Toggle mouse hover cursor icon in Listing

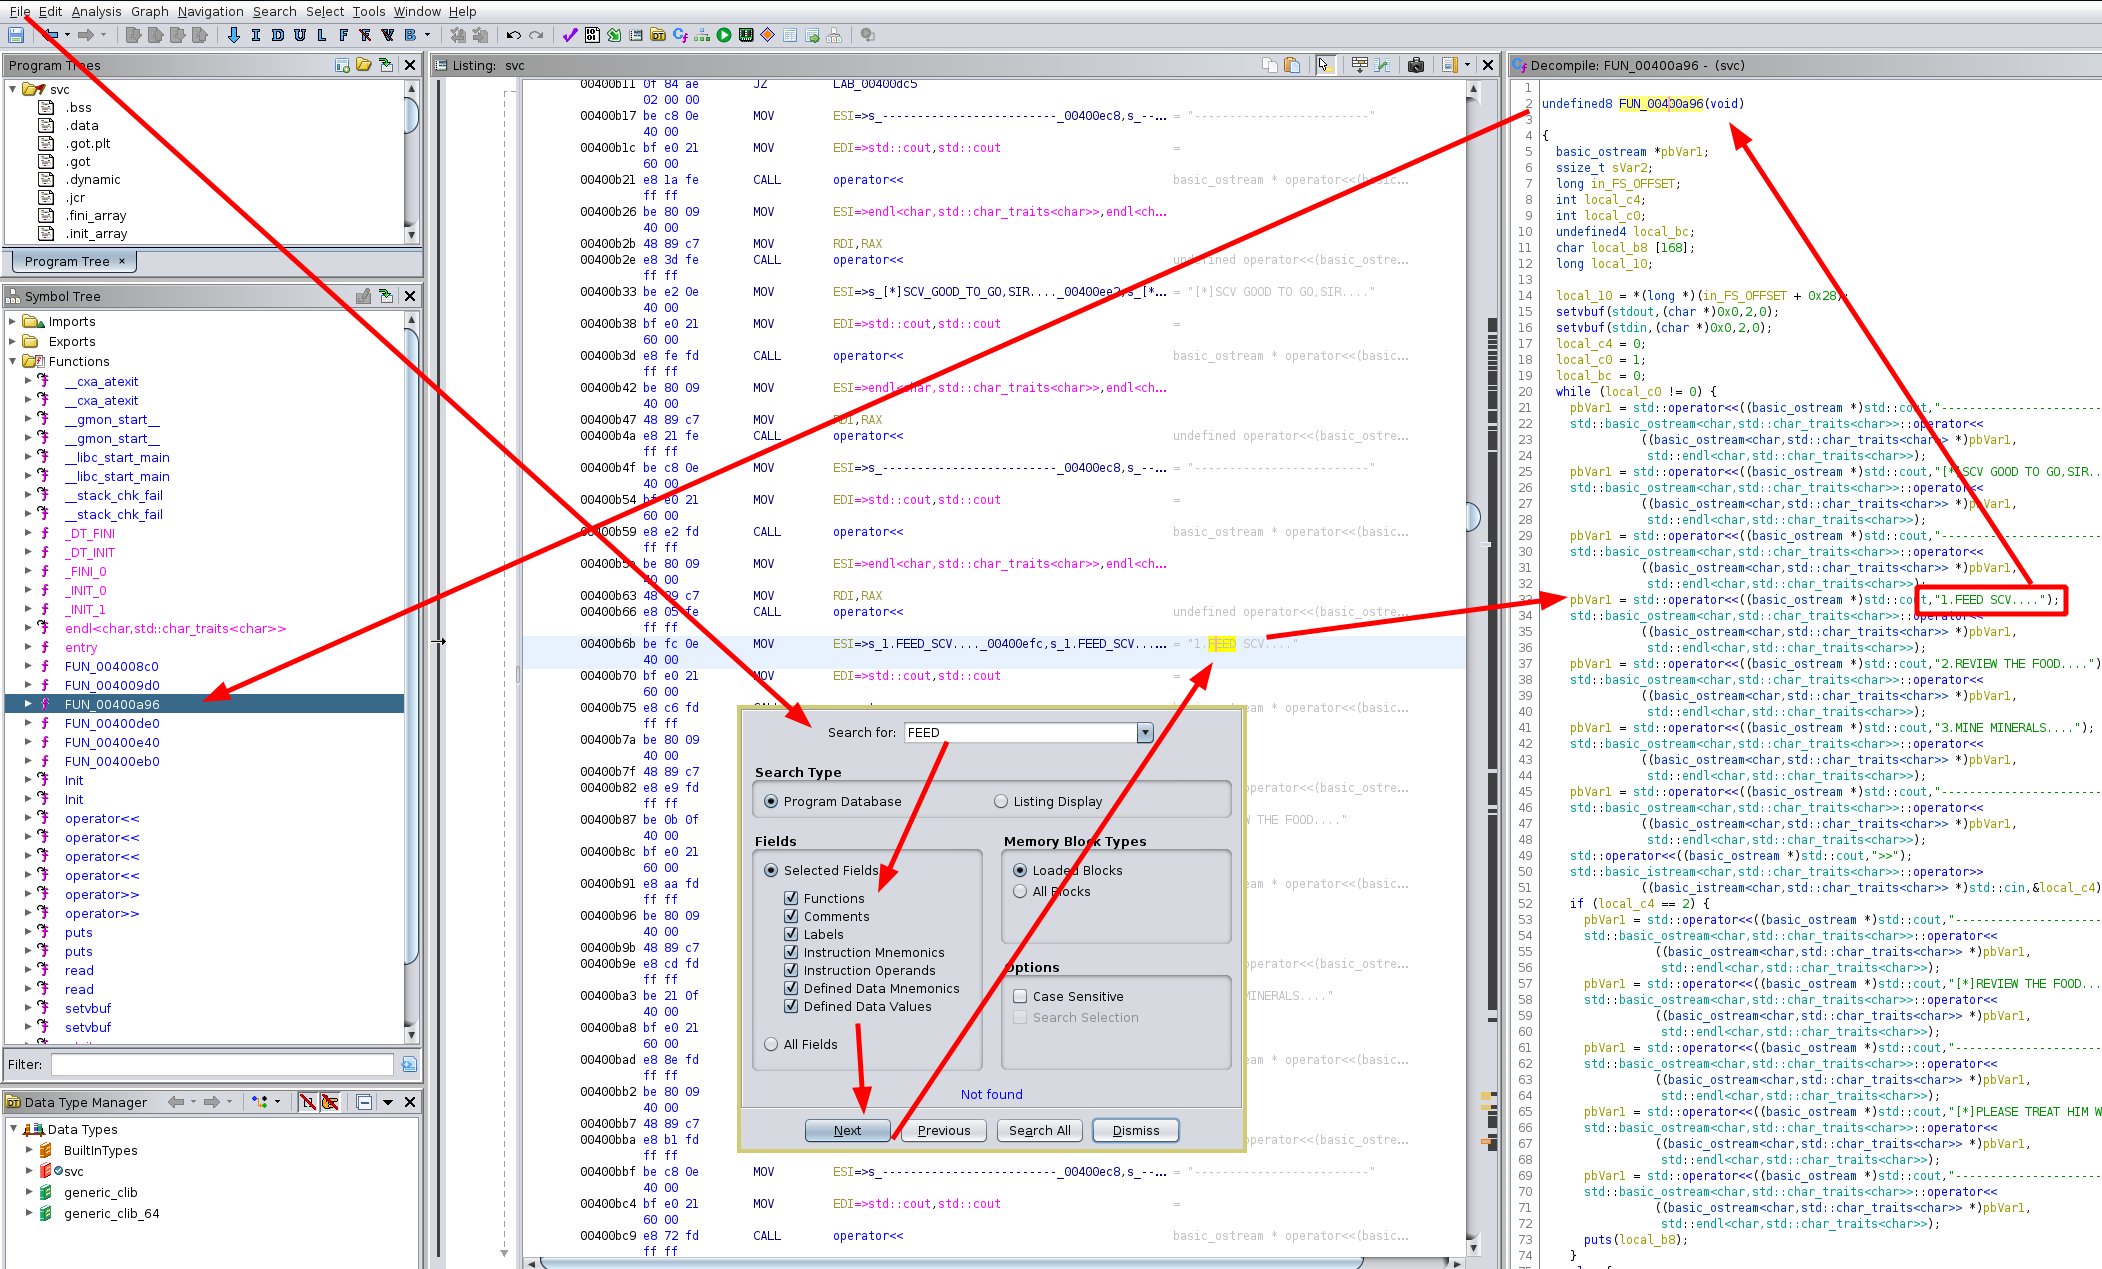[x=1325, y=65]
